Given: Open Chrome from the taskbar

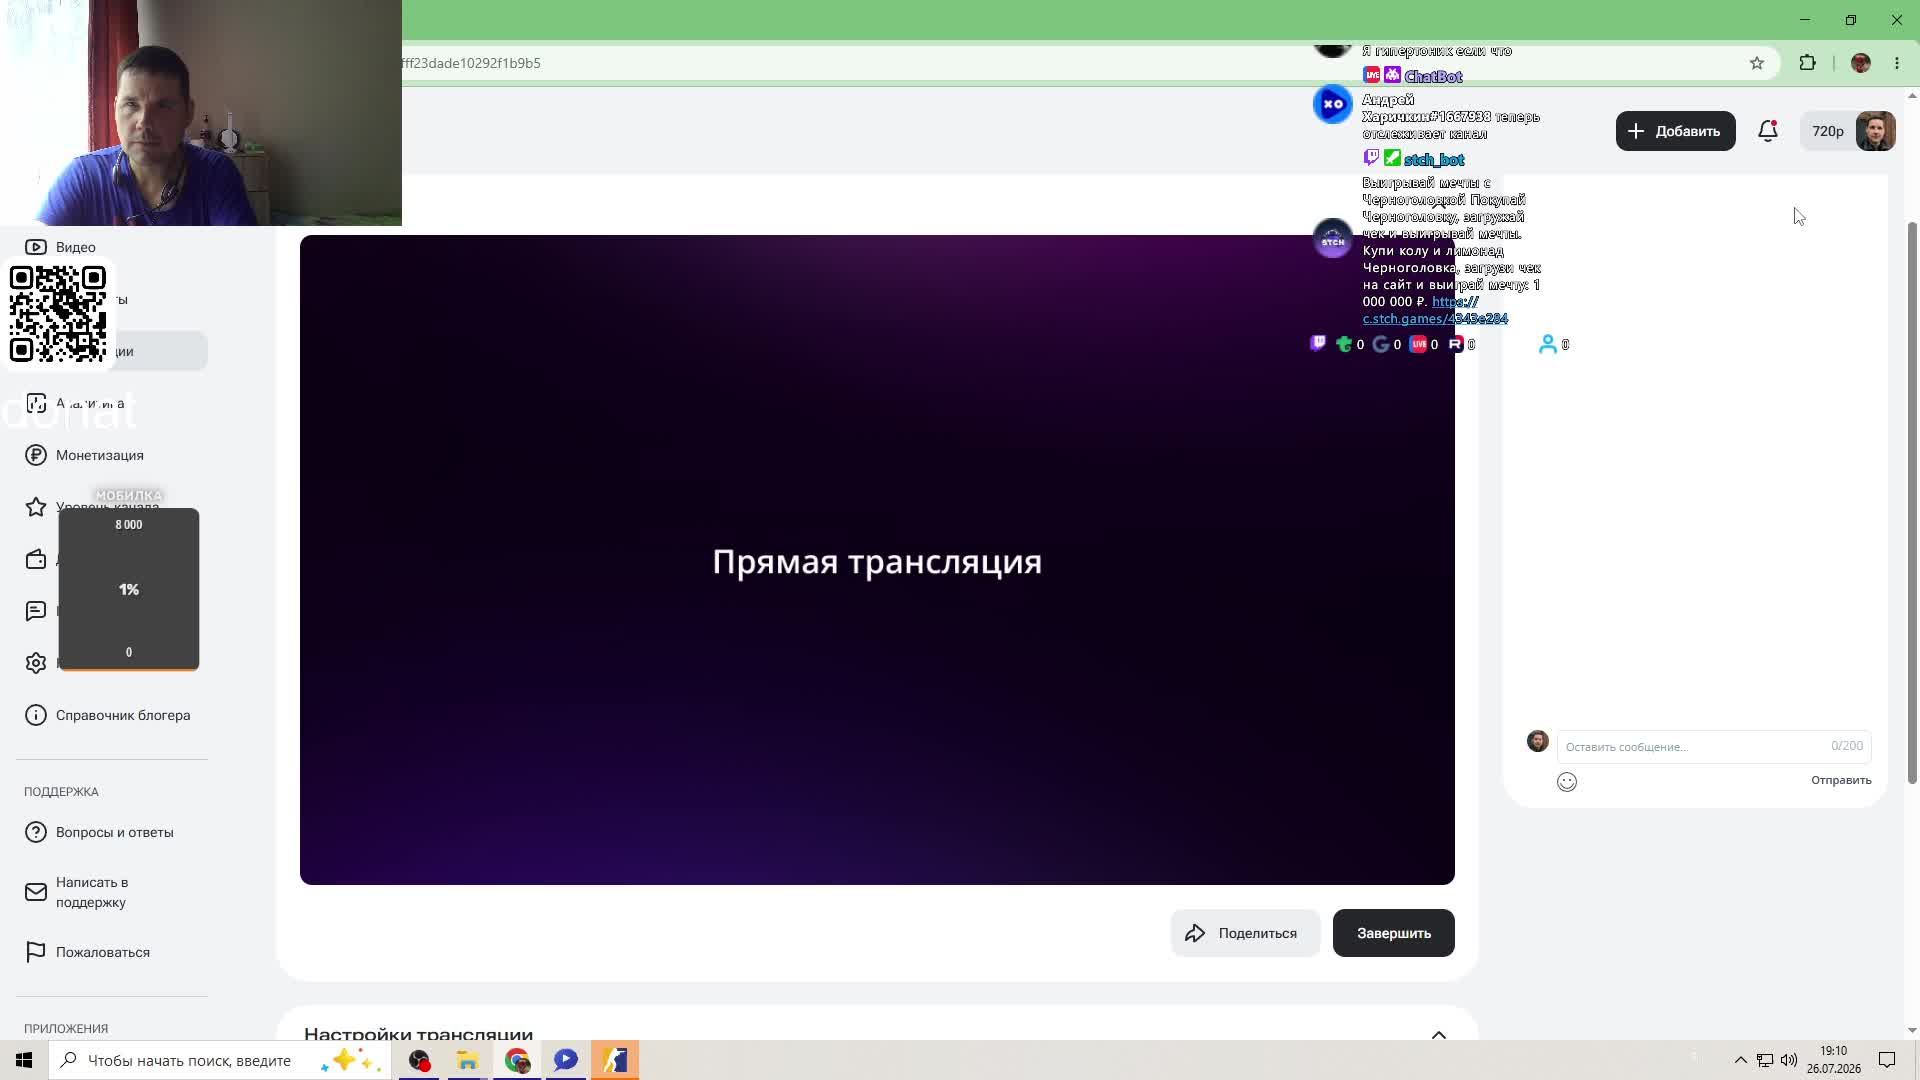Looking at the screenshot, I should pos(517,1060).
